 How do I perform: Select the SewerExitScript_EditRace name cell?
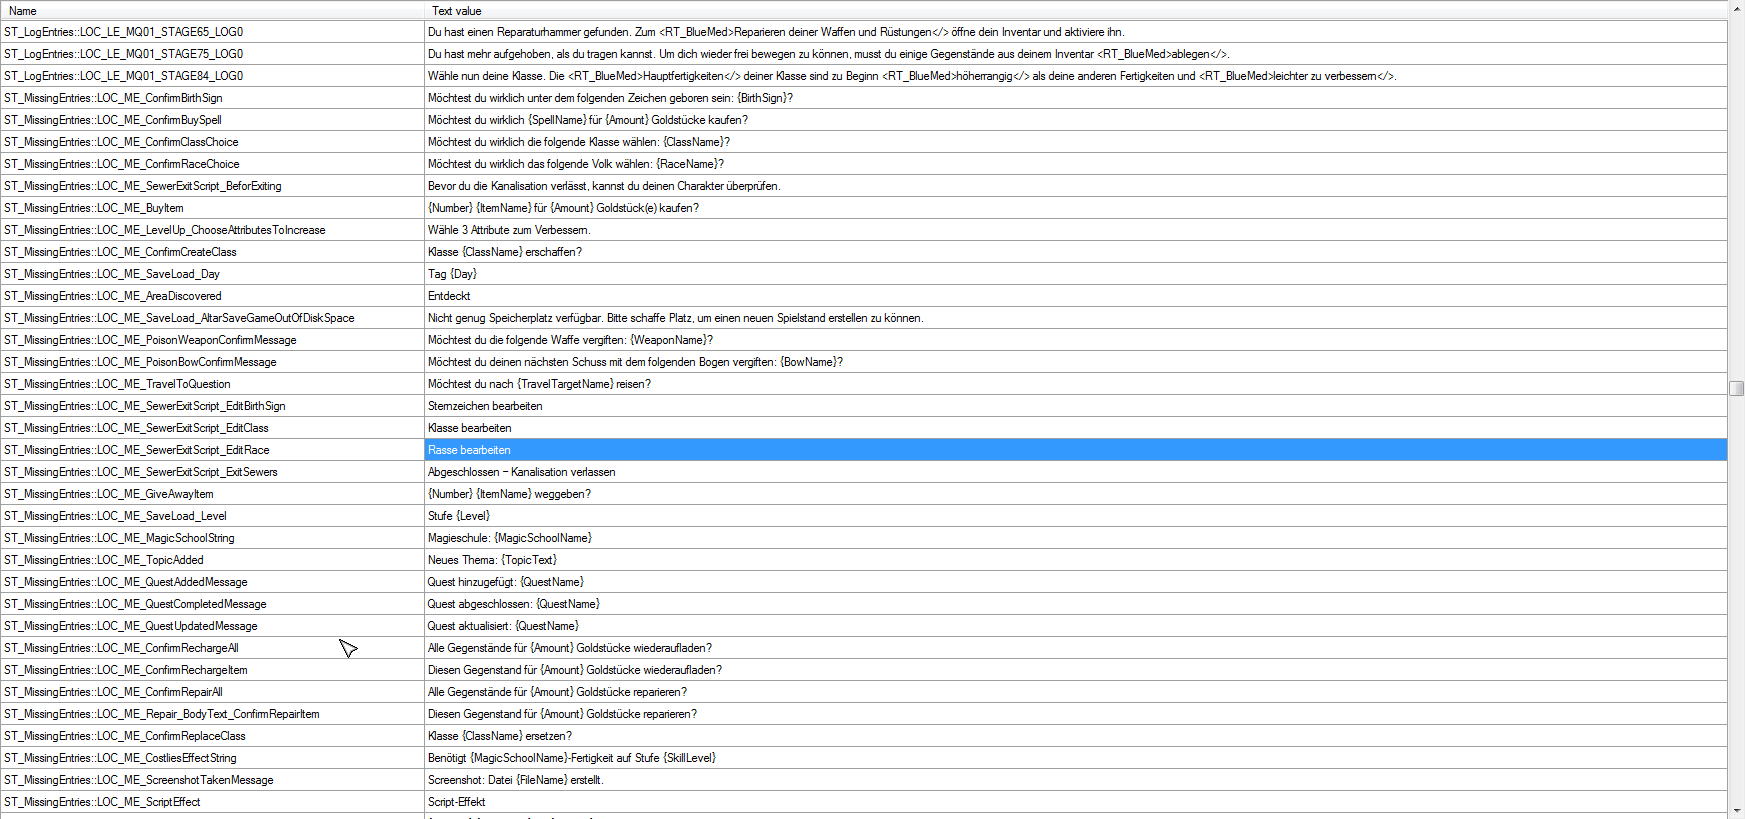click(x=212, y=450)
